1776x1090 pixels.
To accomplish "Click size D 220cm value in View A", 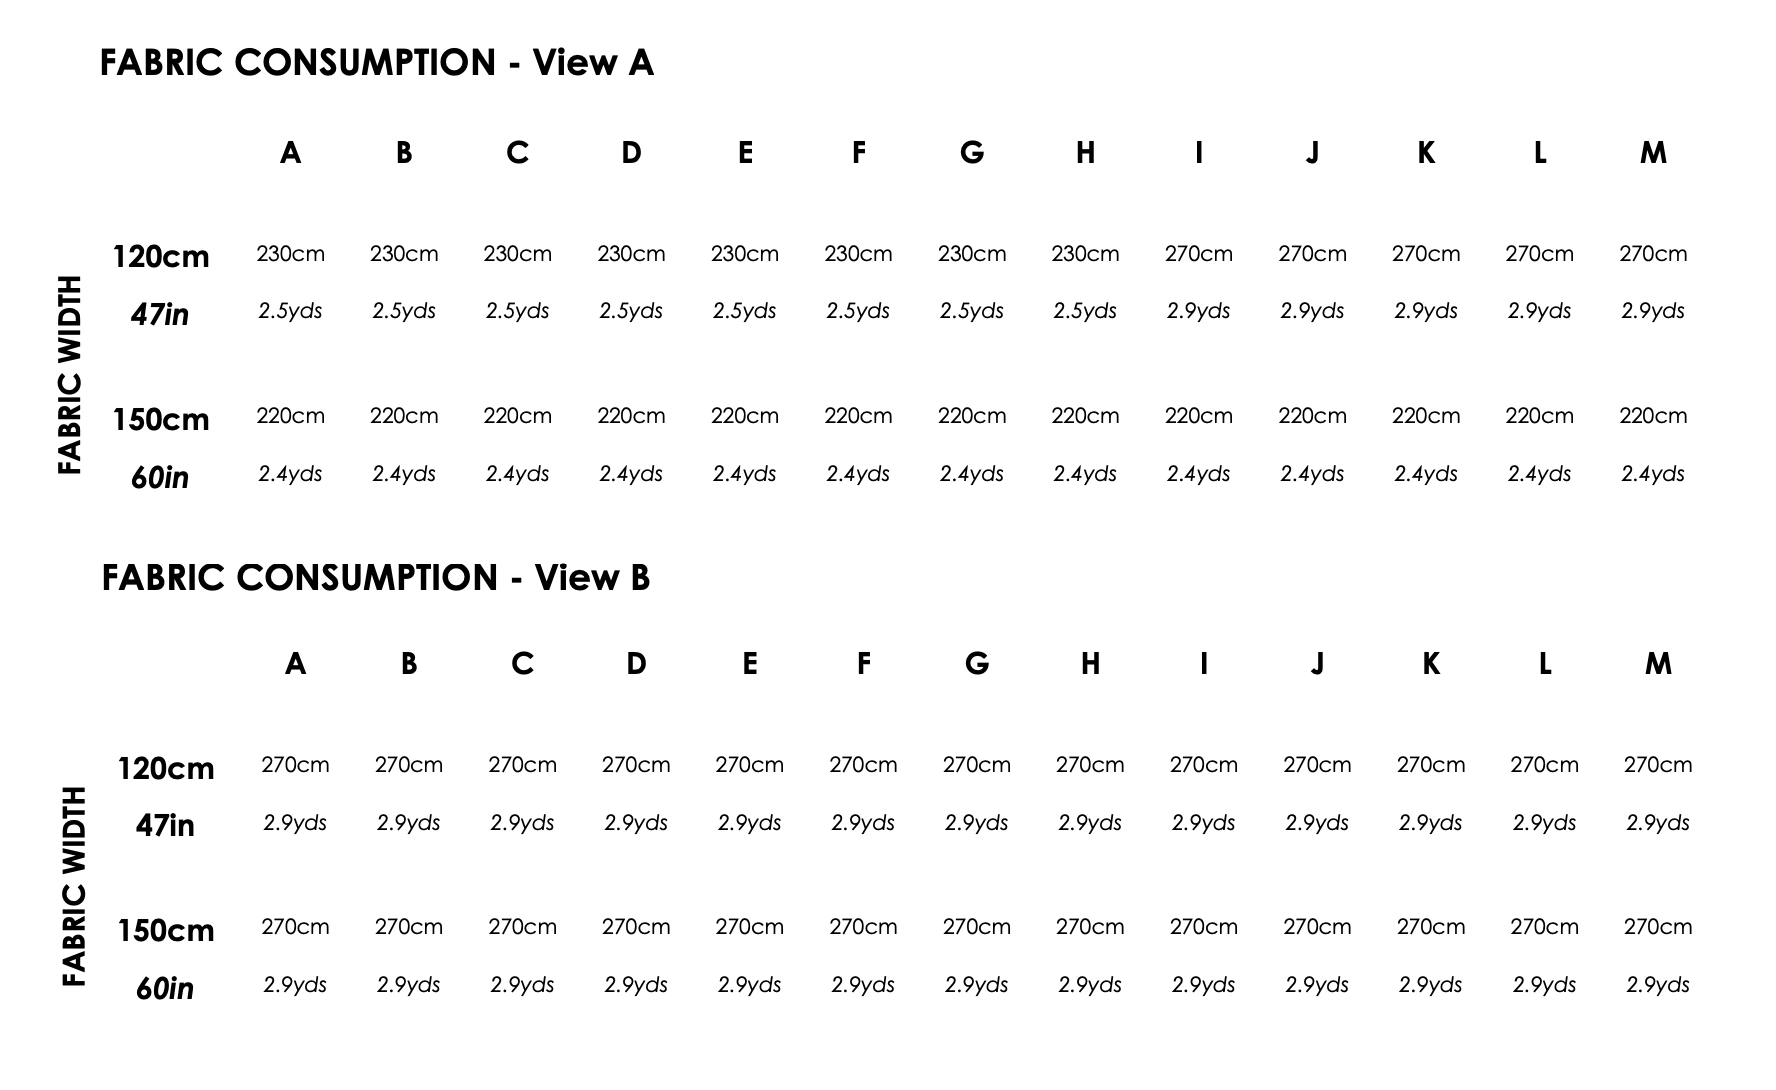I will 631,416.
